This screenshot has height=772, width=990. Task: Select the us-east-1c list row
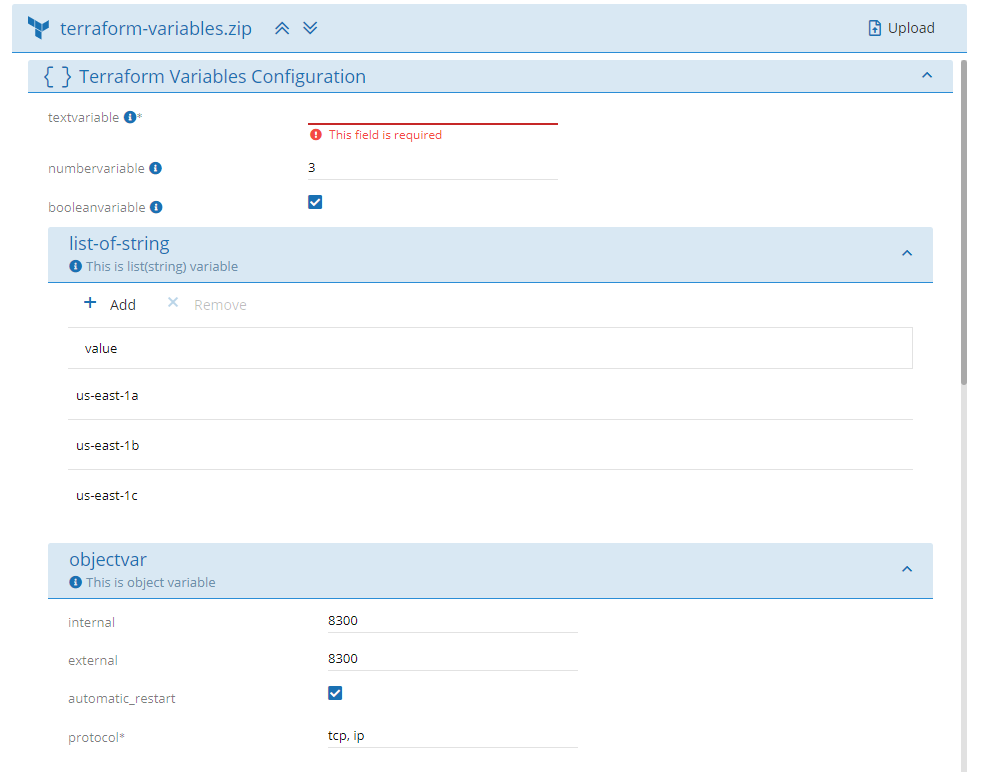[491, 496]
